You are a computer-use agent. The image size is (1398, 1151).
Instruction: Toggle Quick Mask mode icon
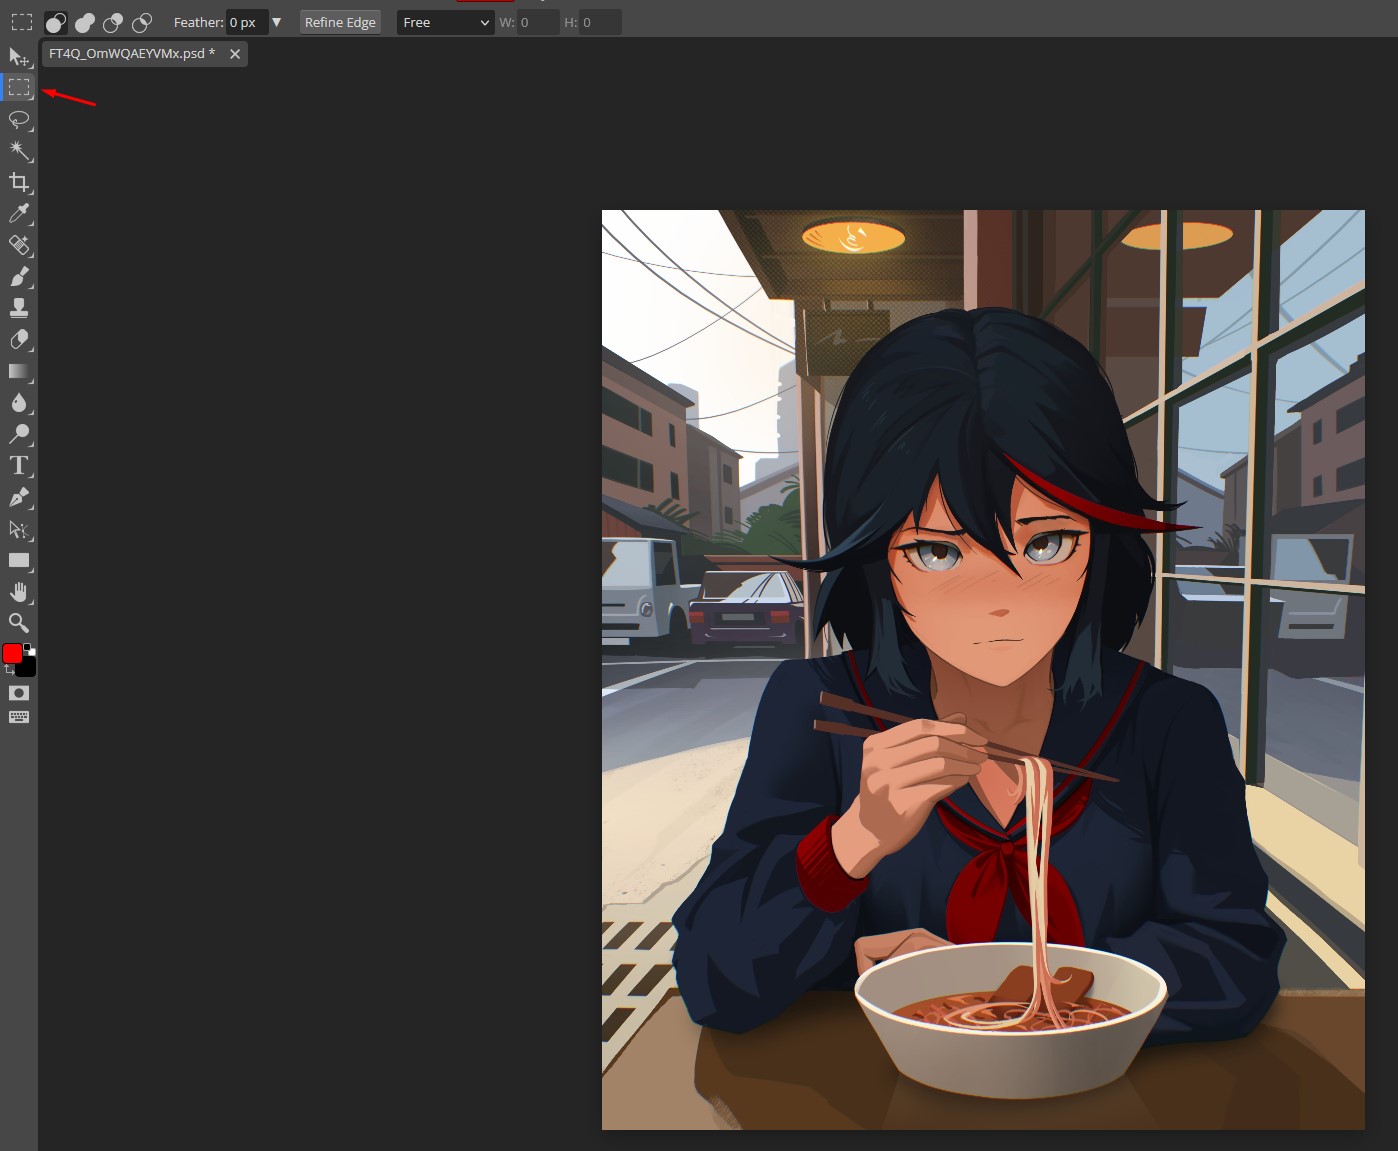coord(19,693)
